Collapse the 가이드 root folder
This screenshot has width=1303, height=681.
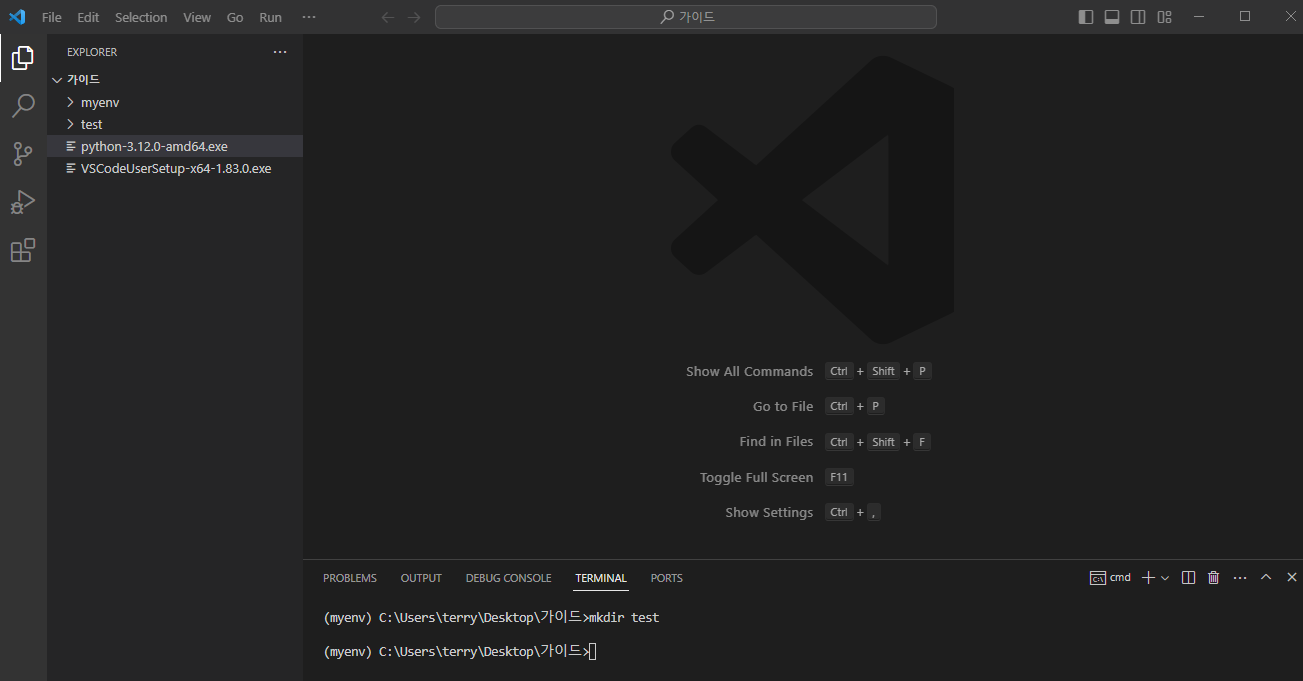point(57,80)
